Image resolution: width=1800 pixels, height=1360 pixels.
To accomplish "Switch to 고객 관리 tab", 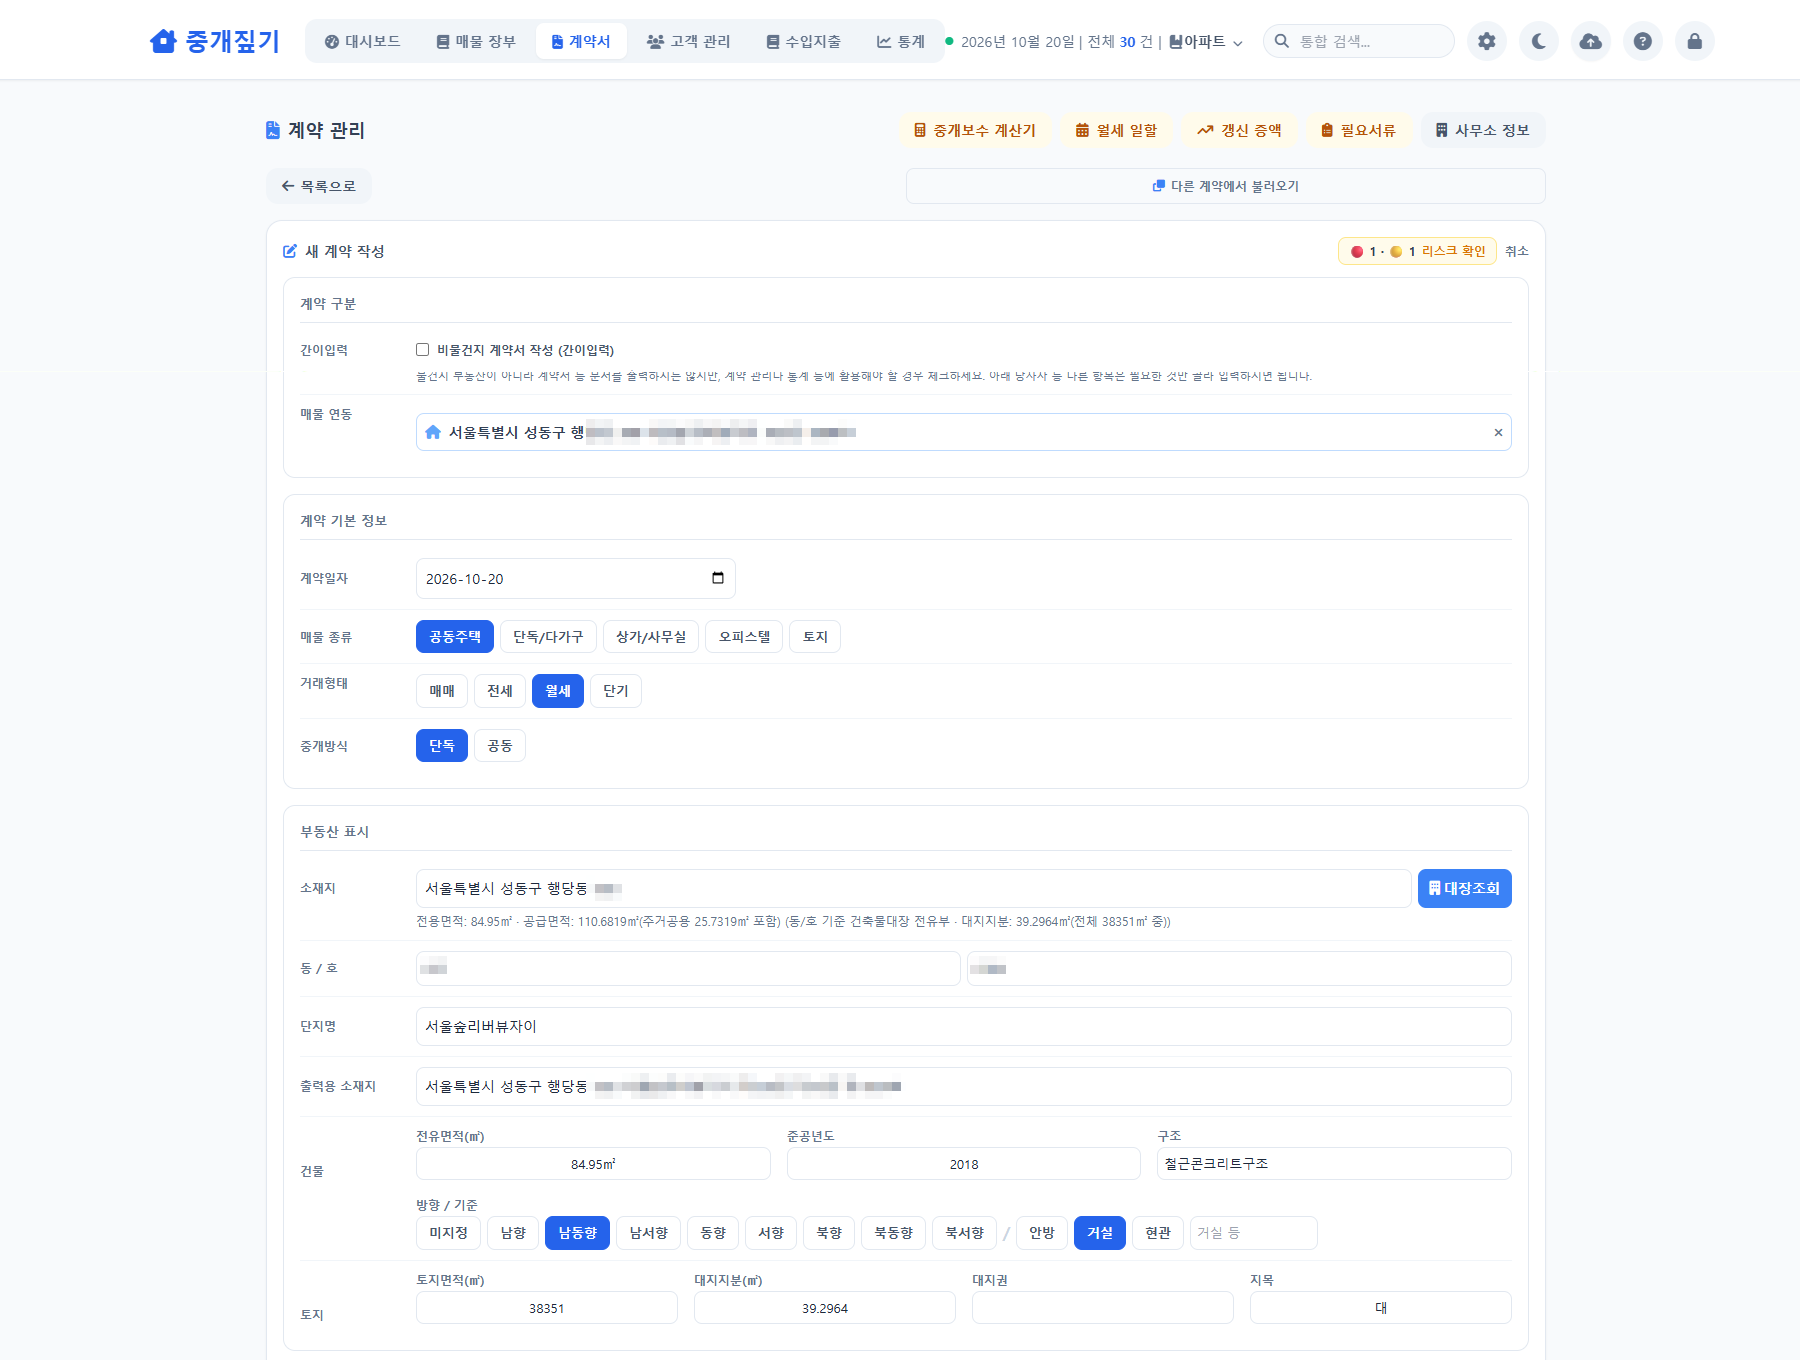I will (688, 41).
